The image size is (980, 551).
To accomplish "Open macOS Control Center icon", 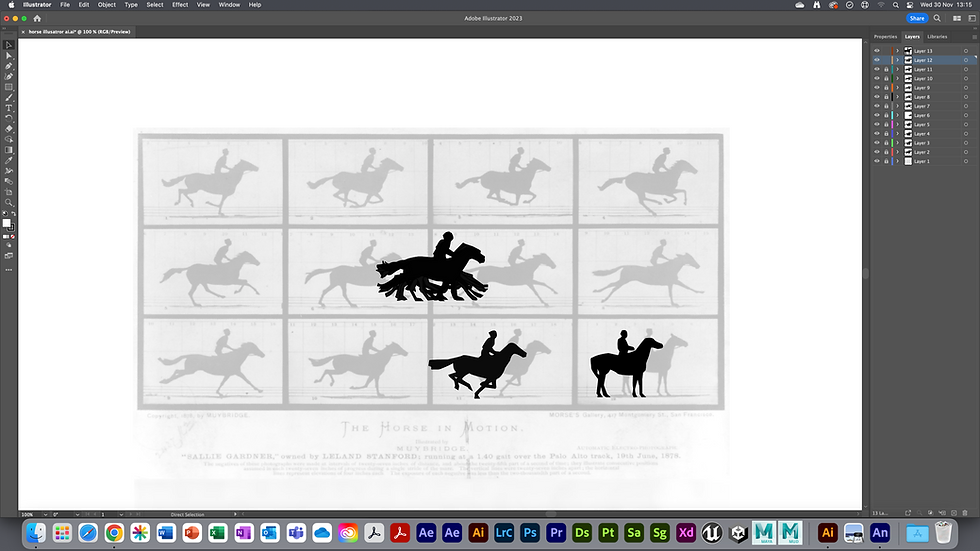I will (x=910, y=4).
